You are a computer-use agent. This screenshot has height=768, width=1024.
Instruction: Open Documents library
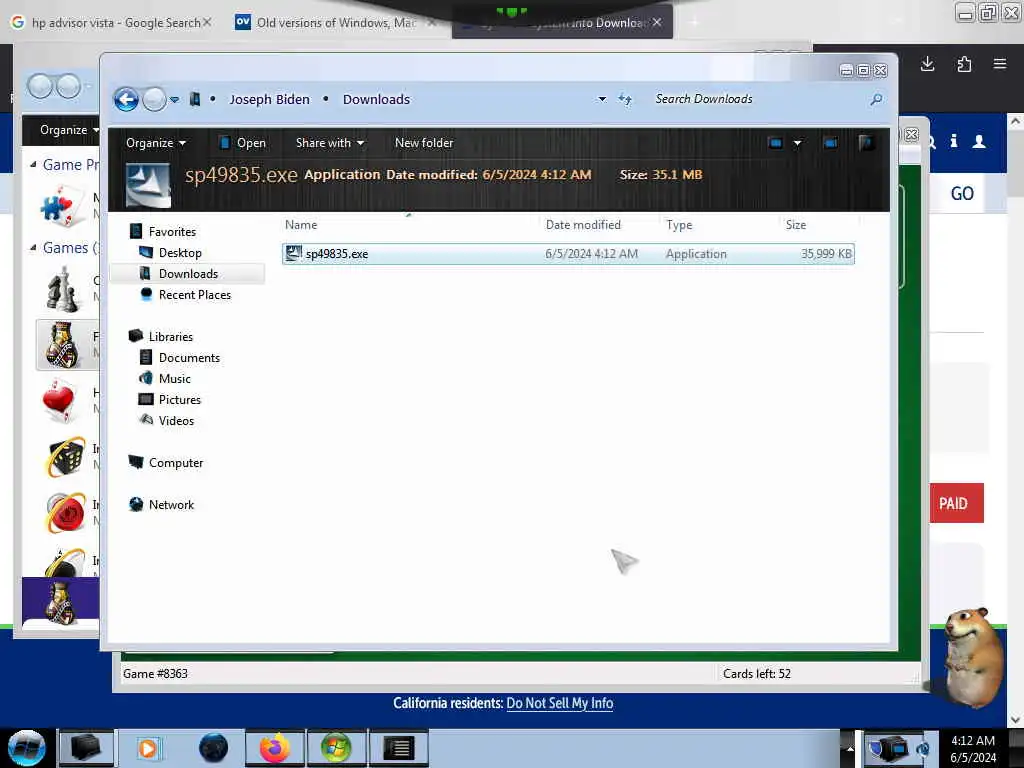(x=189, y=357)
